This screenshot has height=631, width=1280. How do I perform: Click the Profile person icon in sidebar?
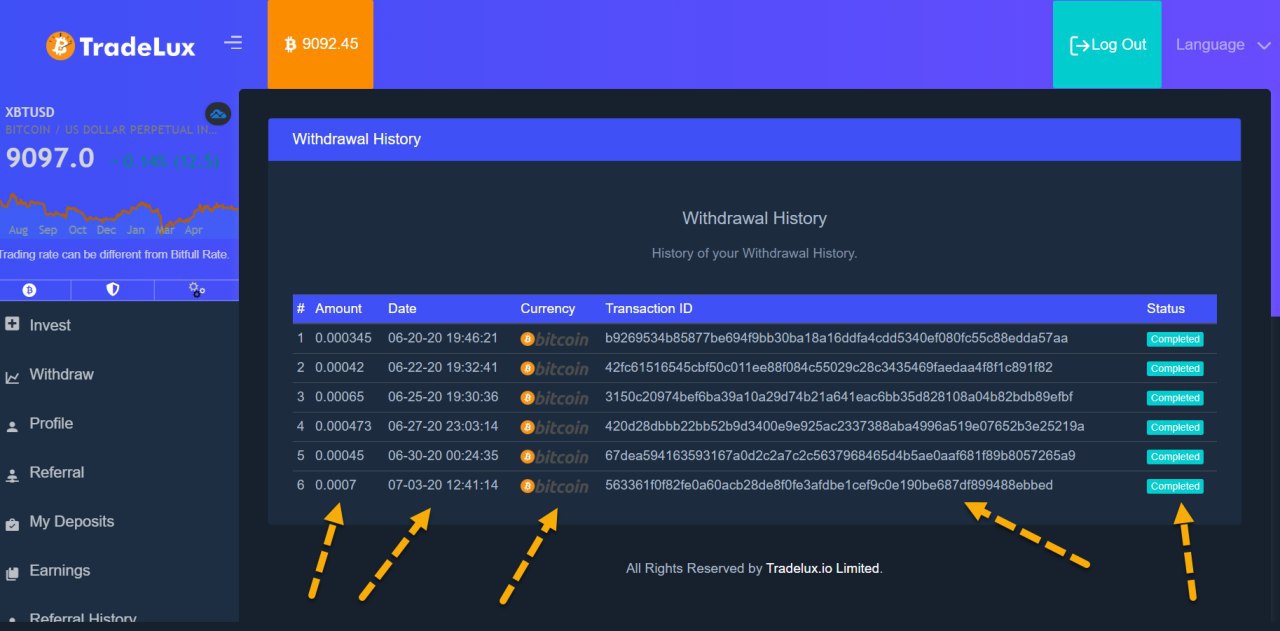point(12,427)
